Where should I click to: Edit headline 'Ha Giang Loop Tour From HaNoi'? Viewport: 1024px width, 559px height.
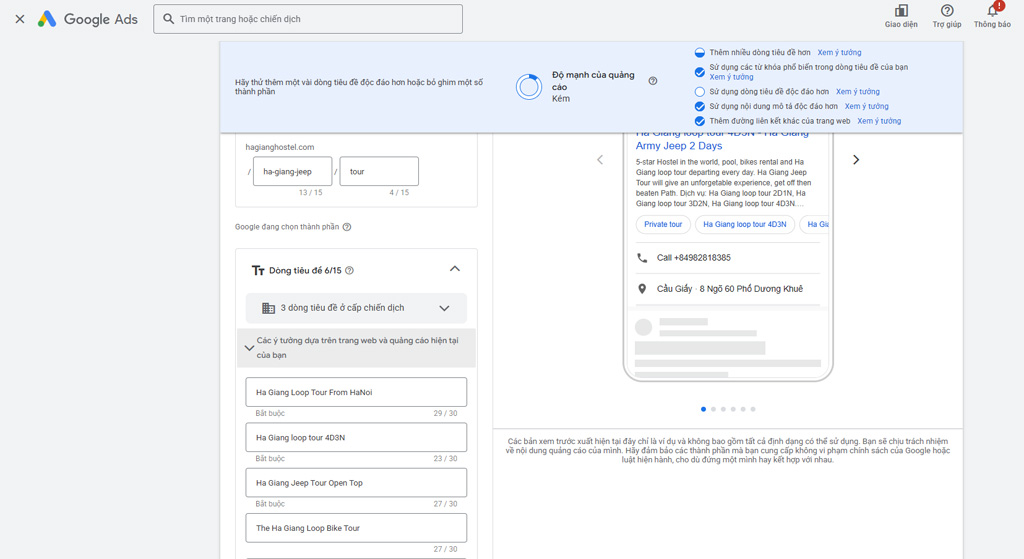pos(356,392)
